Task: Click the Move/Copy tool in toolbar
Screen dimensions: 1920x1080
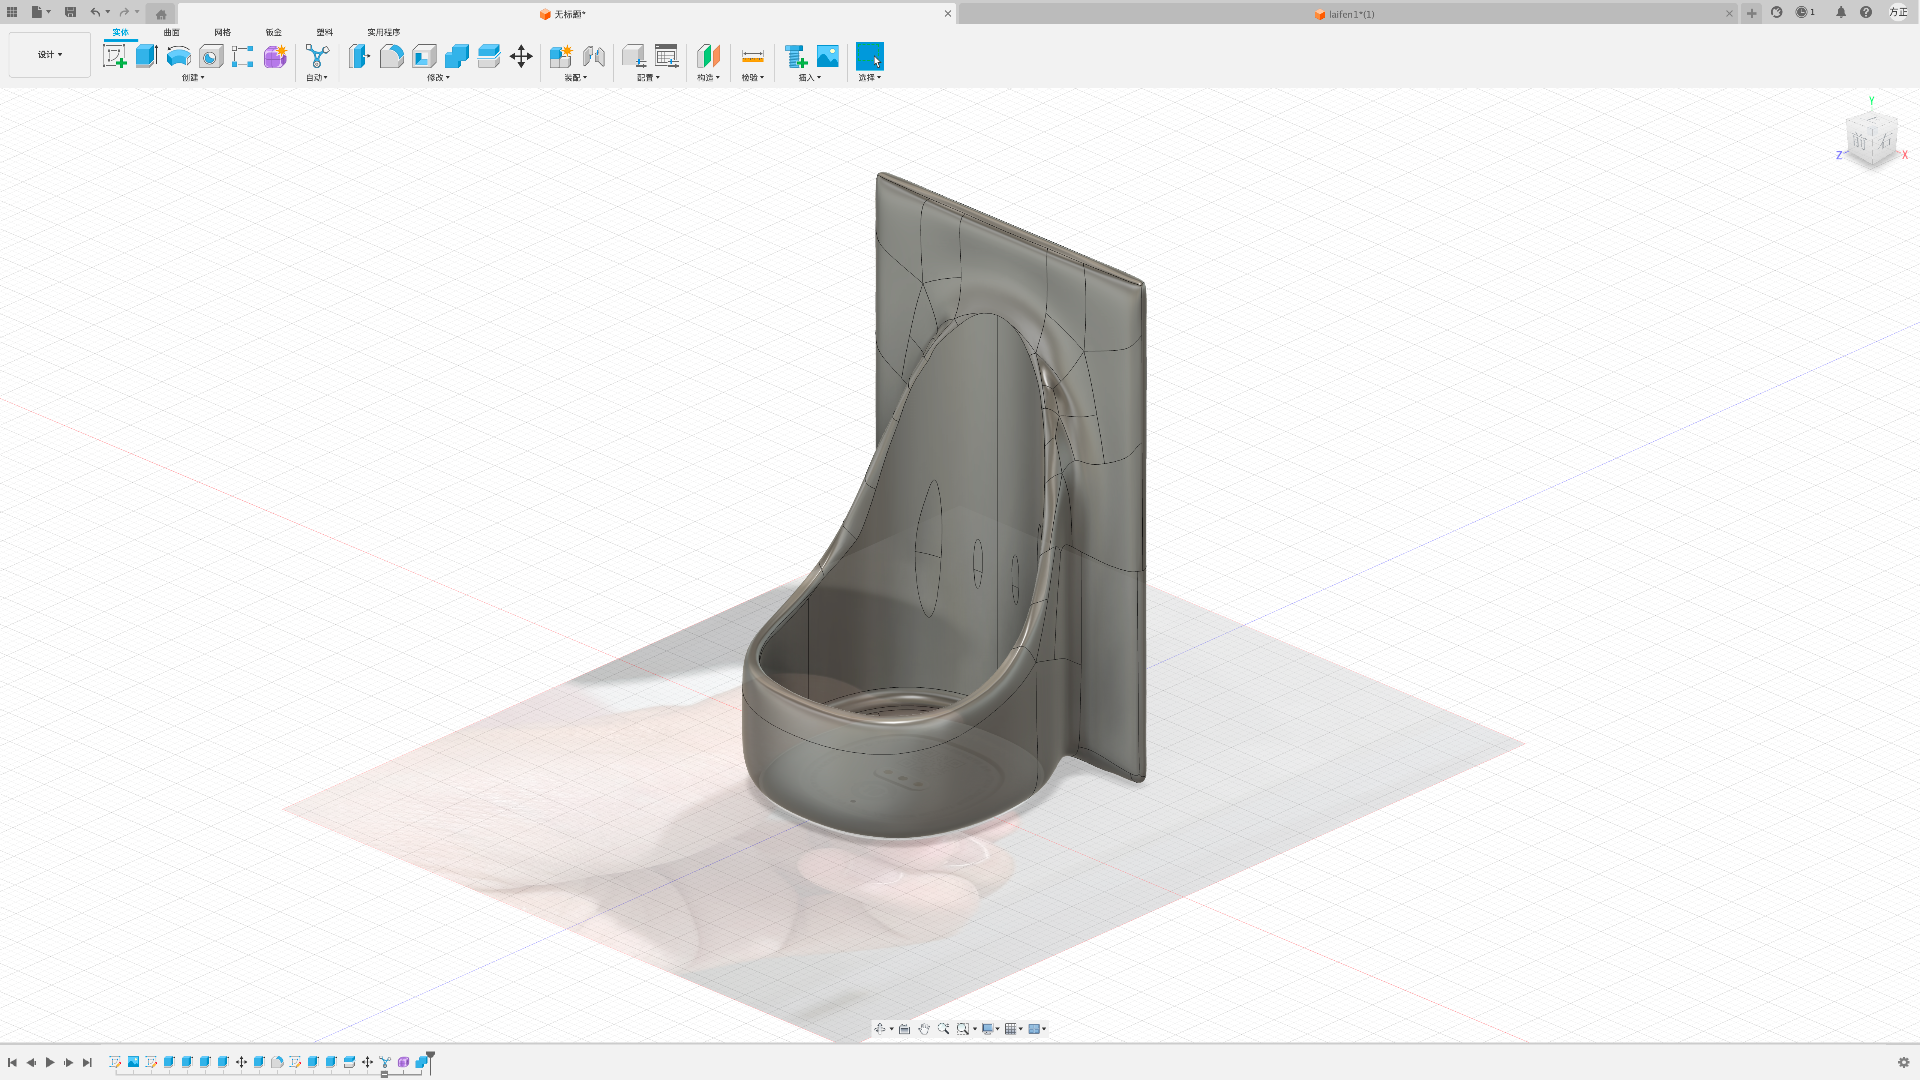Action: pyautogui.click(x=521, y=57)
